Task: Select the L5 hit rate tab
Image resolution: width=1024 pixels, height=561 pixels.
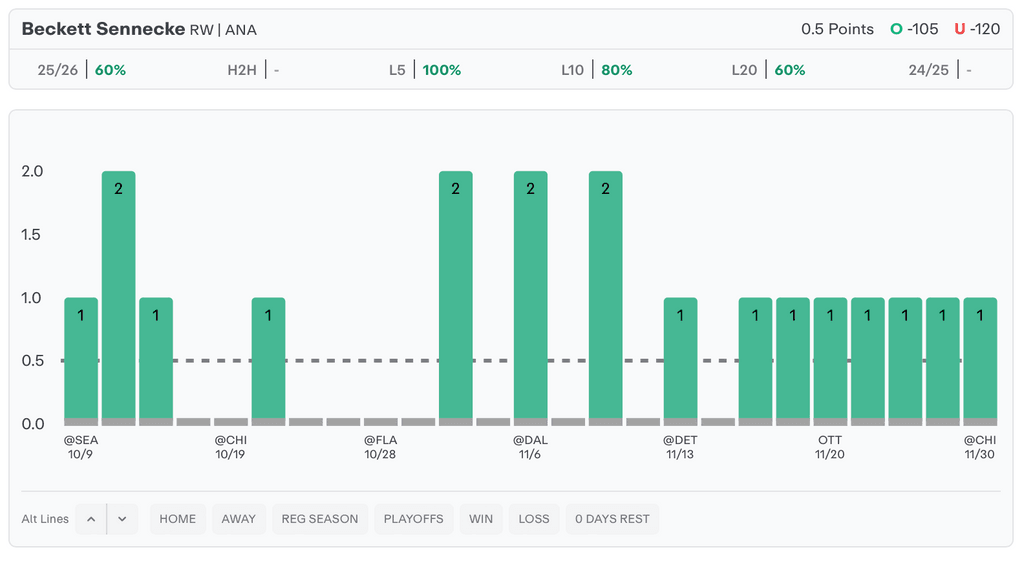Action: tap(425, 70)
